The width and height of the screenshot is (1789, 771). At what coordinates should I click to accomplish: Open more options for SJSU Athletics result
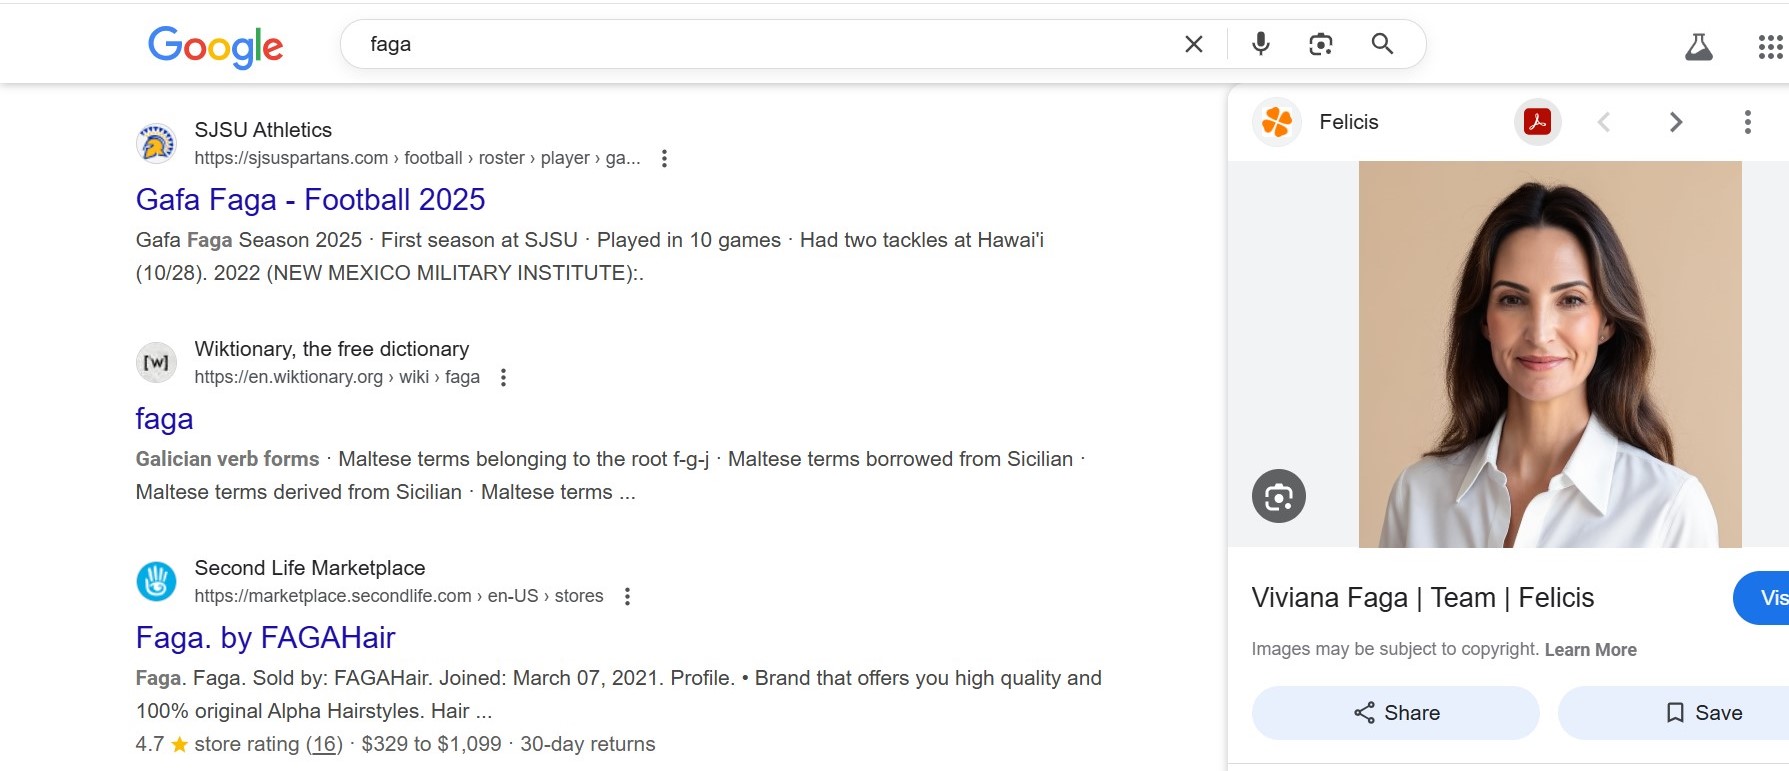point(664,158)
